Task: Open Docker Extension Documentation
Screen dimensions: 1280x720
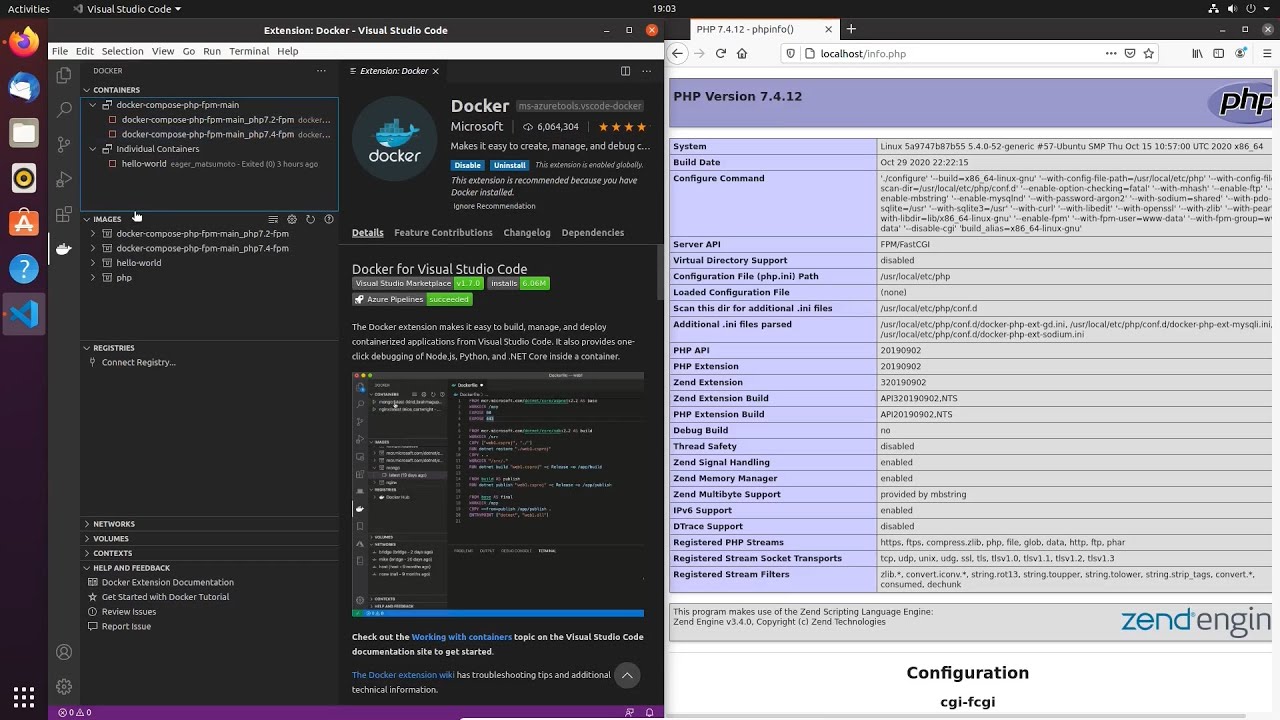Action: click(x=167, y=582)
